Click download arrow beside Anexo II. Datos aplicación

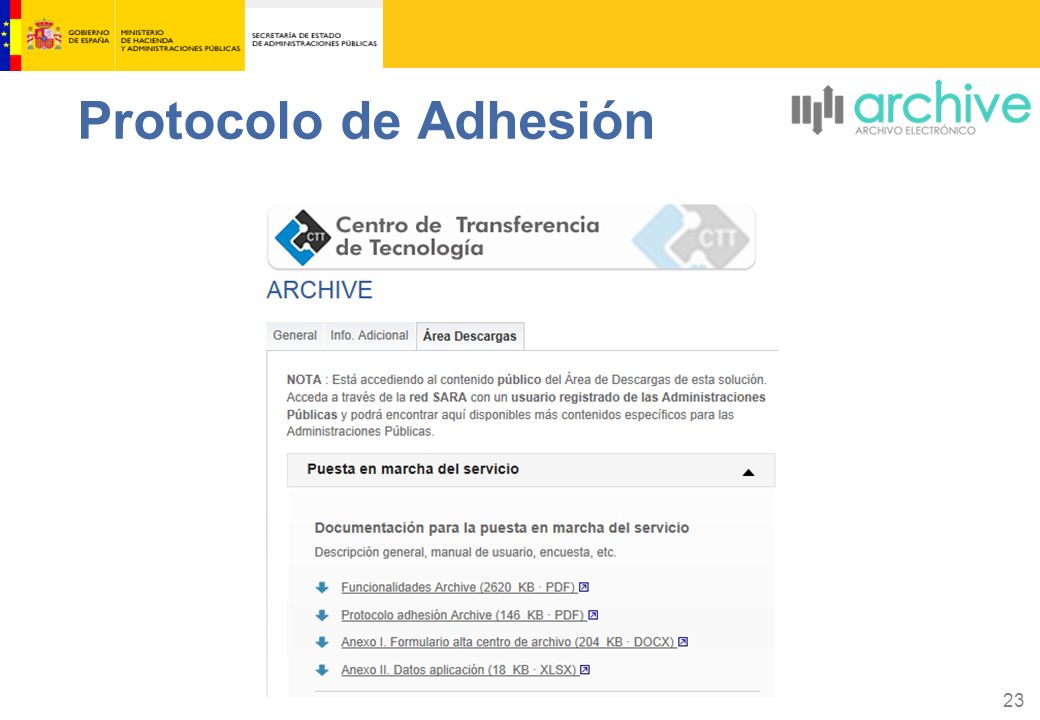(x=322, y=670)
